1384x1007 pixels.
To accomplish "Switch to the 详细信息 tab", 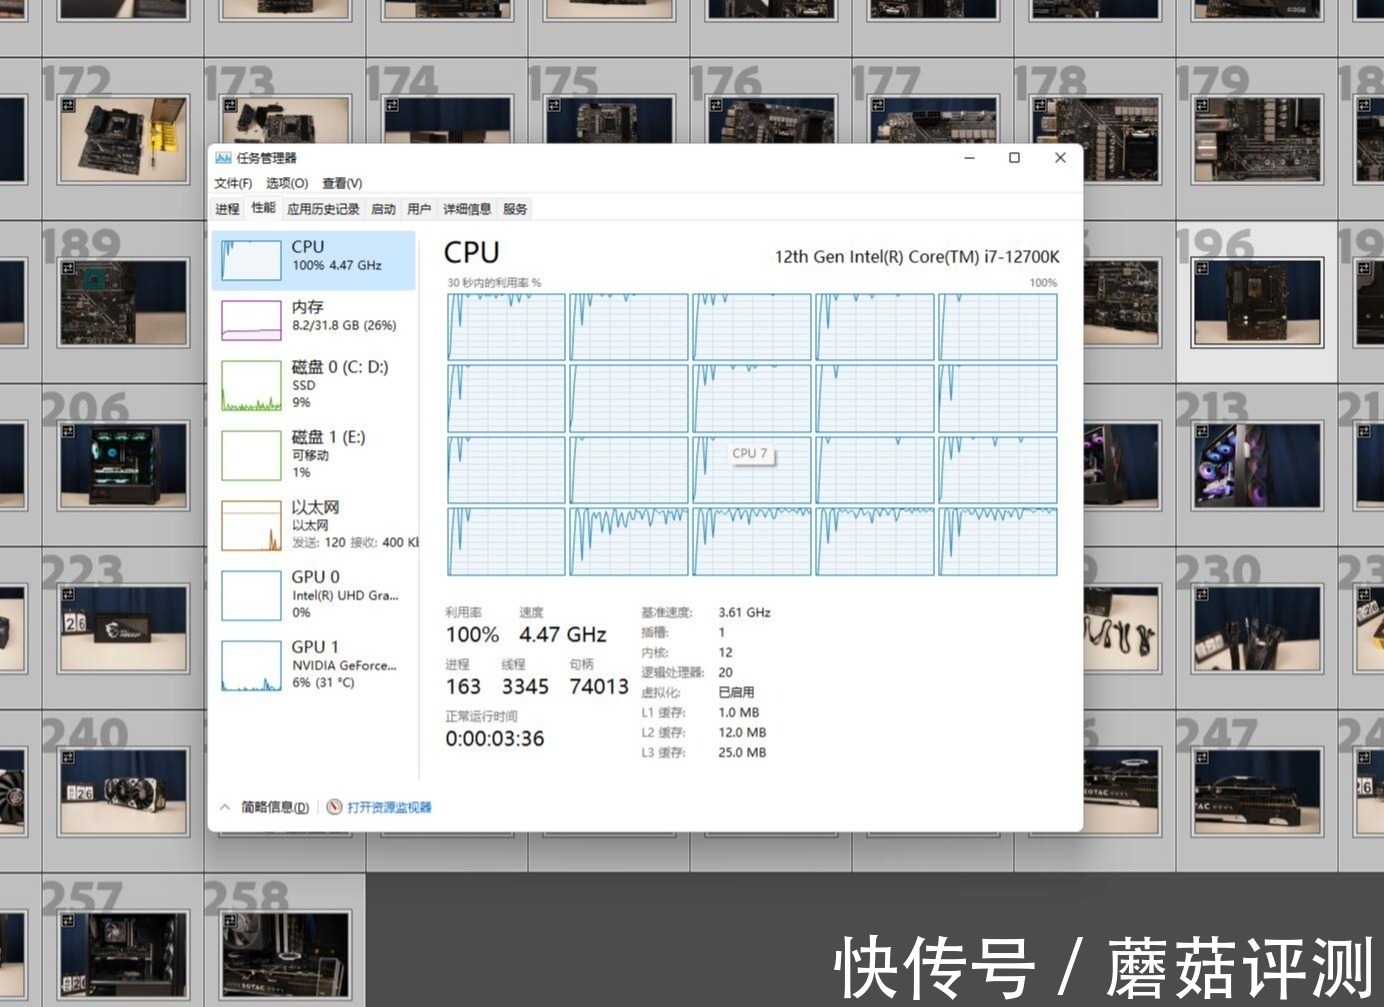I will click(467, 209).
